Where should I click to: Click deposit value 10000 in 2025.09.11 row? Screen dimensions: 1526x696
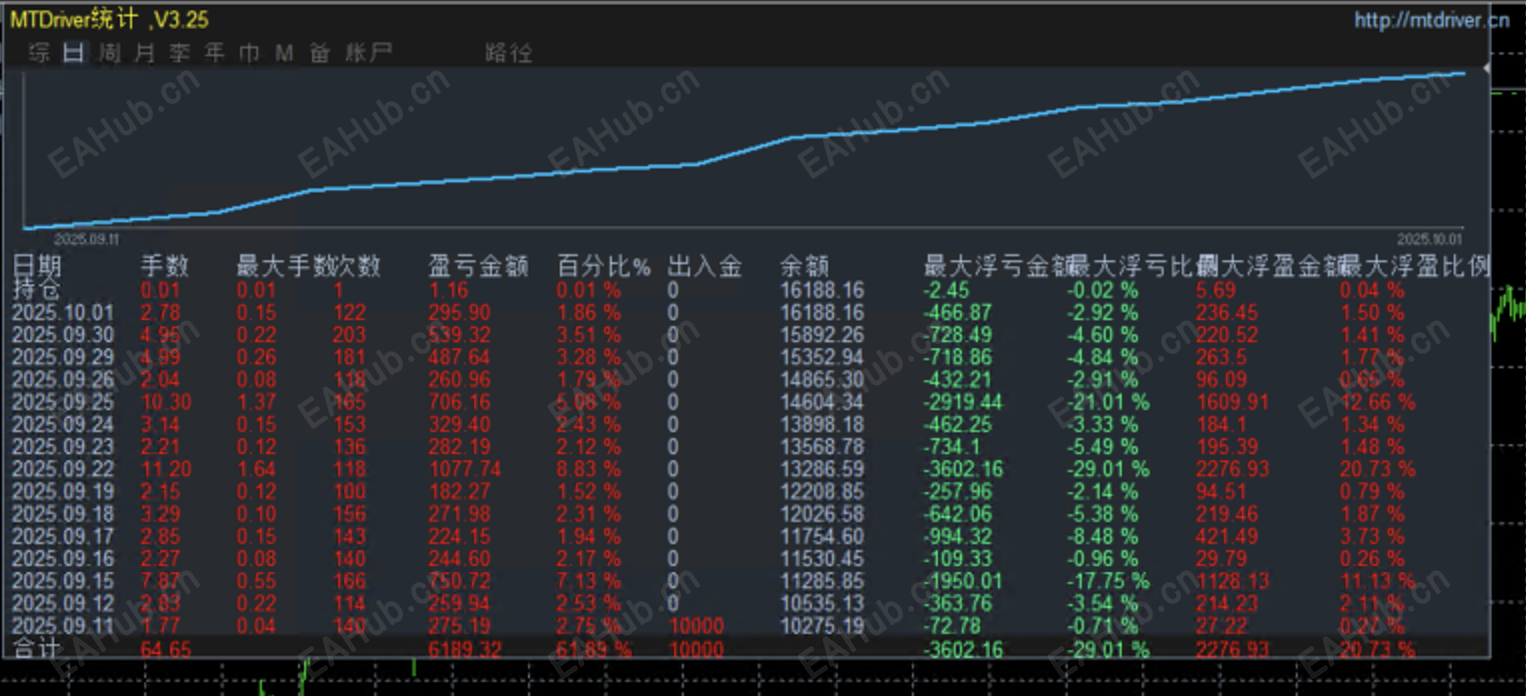pos(696,625)
